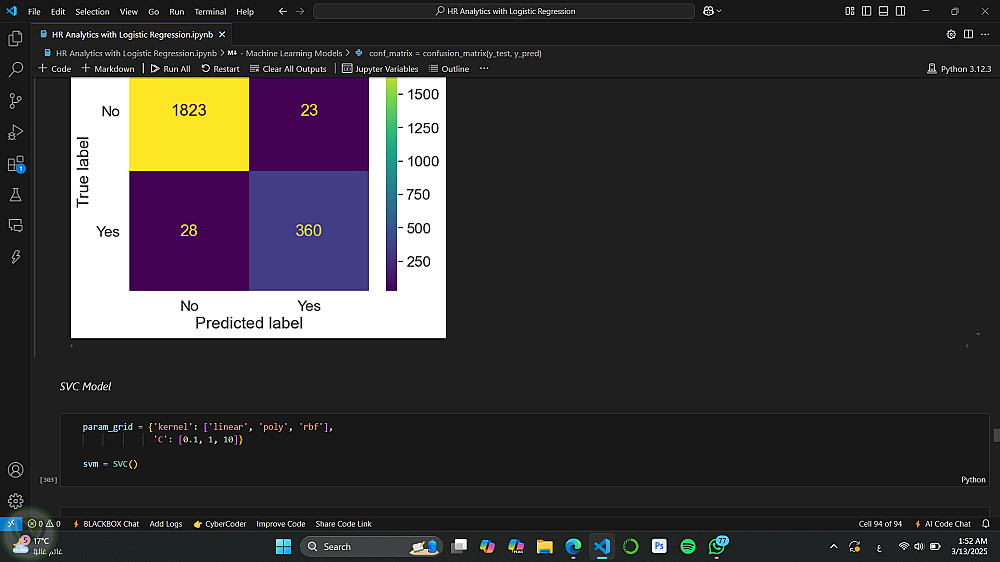
Task: Open CyberCoder from status bar
Action: (219, 524)
